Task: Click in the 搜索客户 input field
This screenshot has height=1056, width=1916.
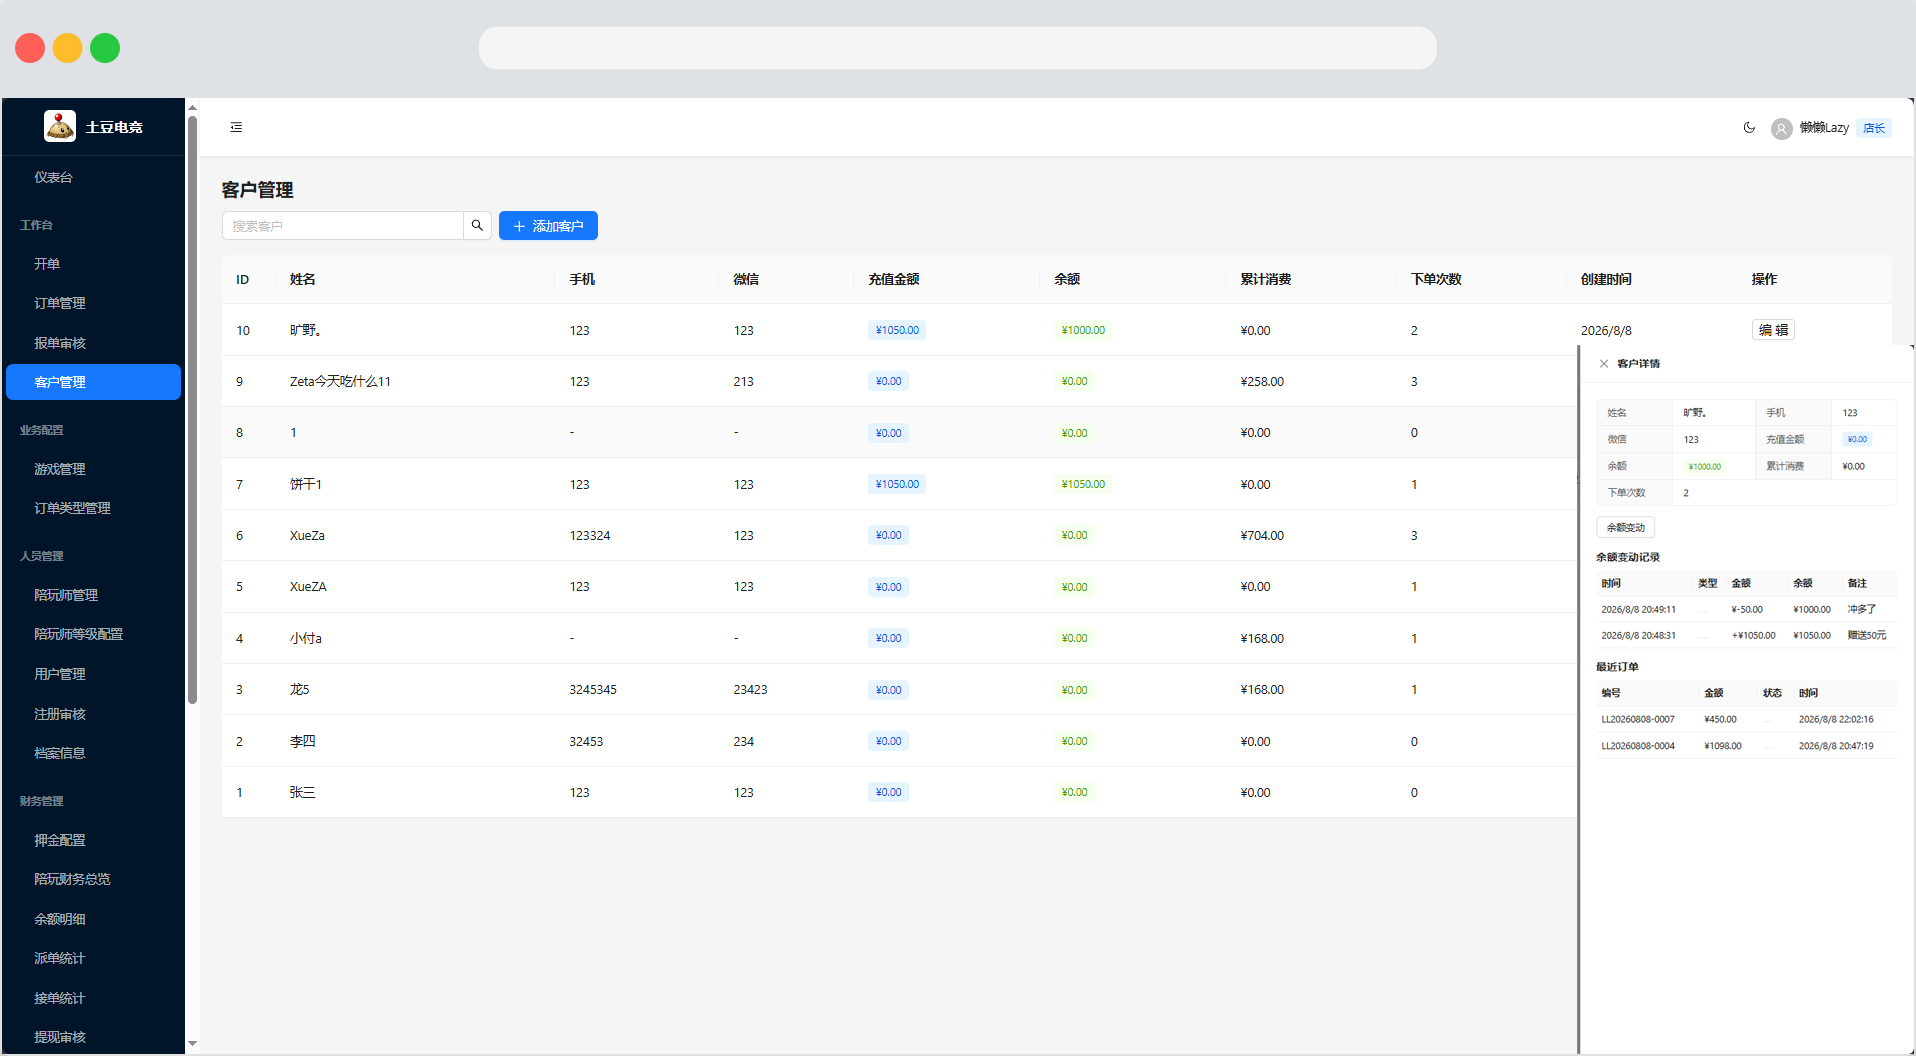Action: (343, 226)
